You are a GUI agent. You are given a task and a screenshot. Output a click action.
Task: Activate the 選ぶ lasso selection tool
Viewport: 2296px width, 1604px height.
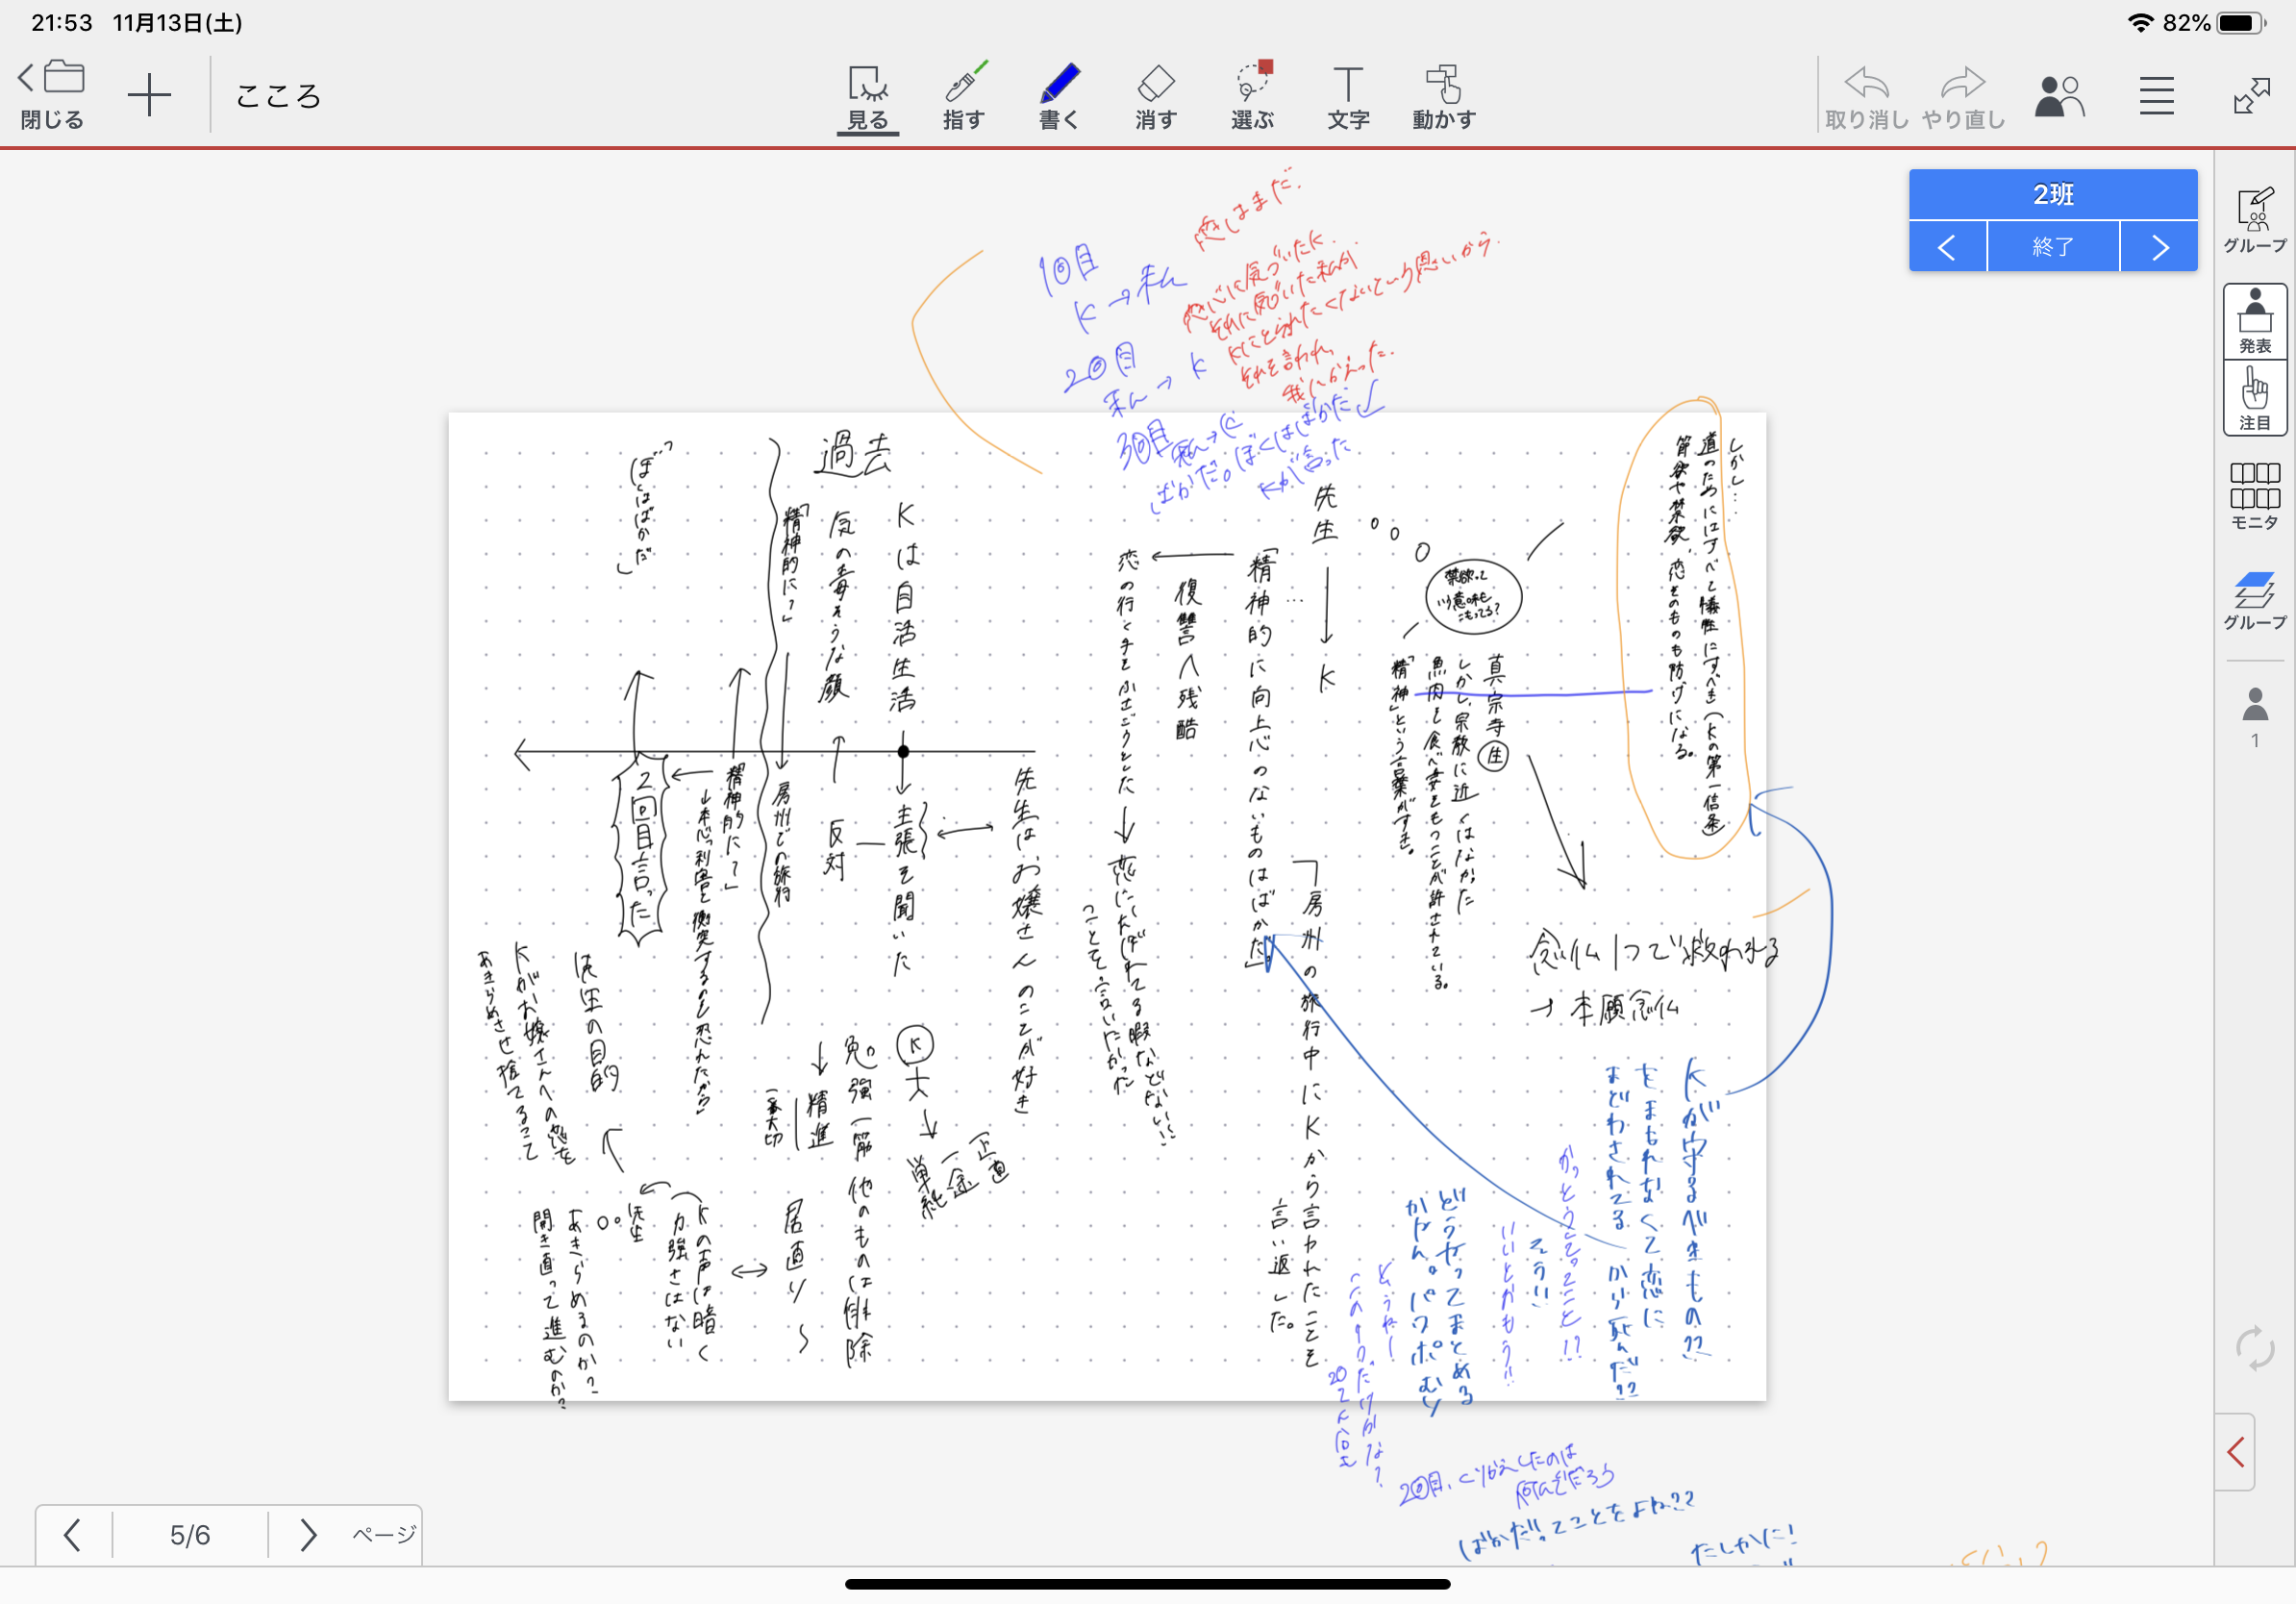point(1252,96)
